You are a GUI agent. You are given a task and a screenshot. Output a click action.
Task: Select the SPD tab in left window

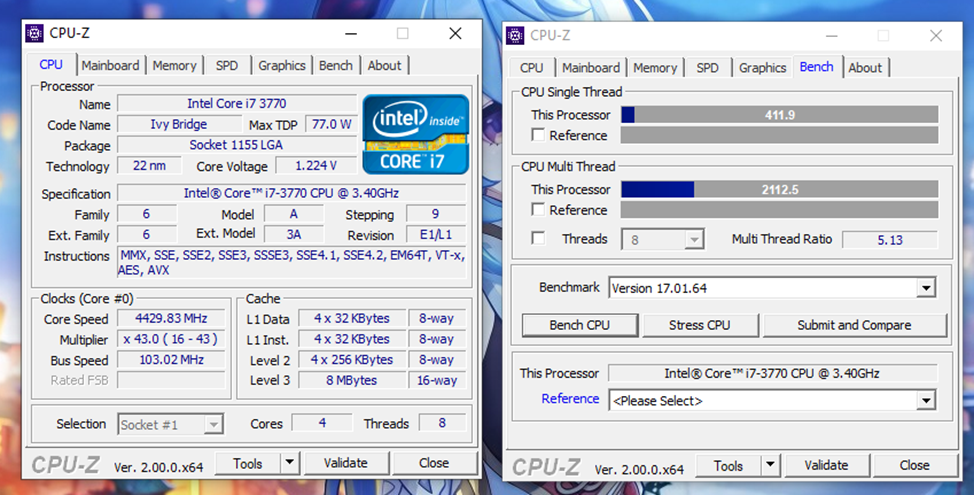227,65
